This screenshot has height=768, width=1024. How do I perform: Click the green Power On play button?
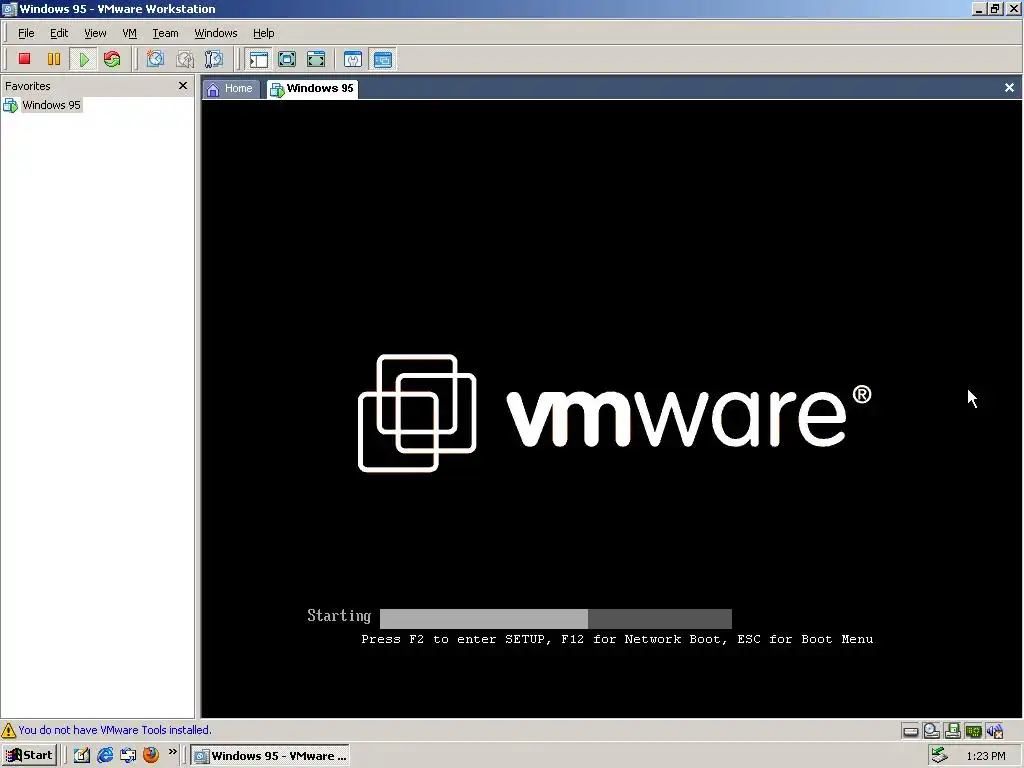84,59
